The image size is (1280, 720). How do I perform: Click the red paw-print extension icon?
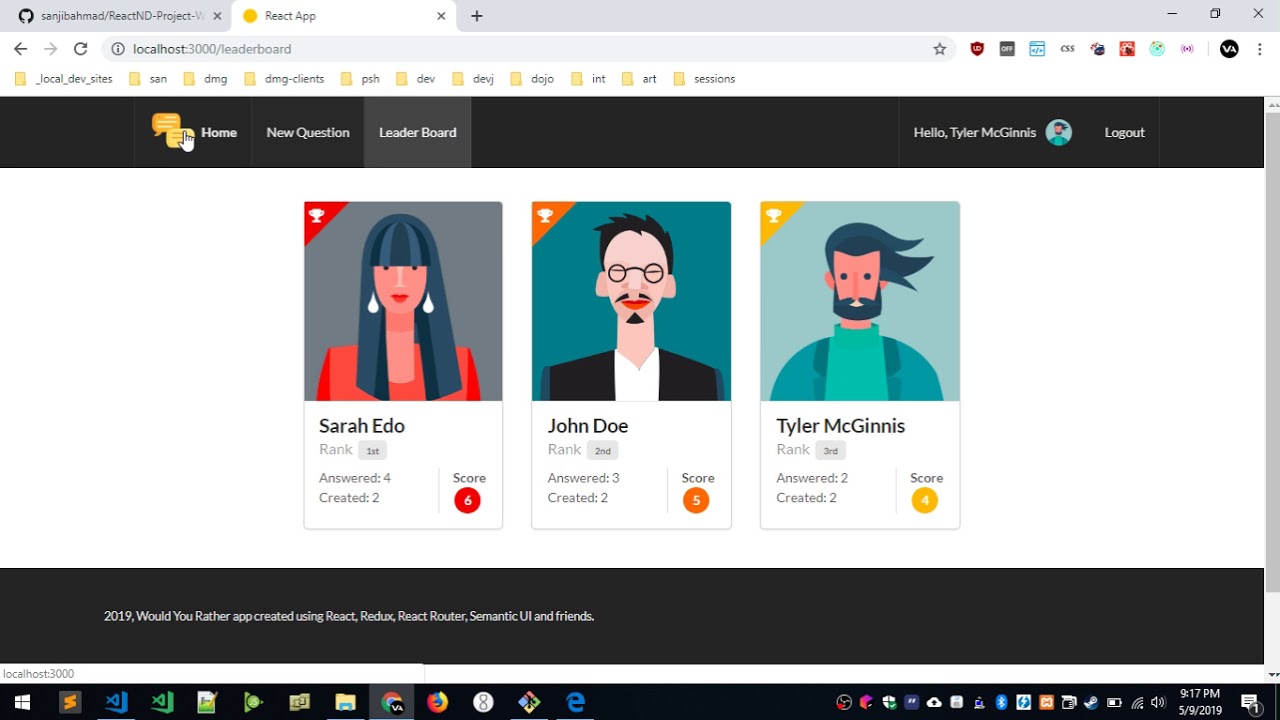(1127, 49)
